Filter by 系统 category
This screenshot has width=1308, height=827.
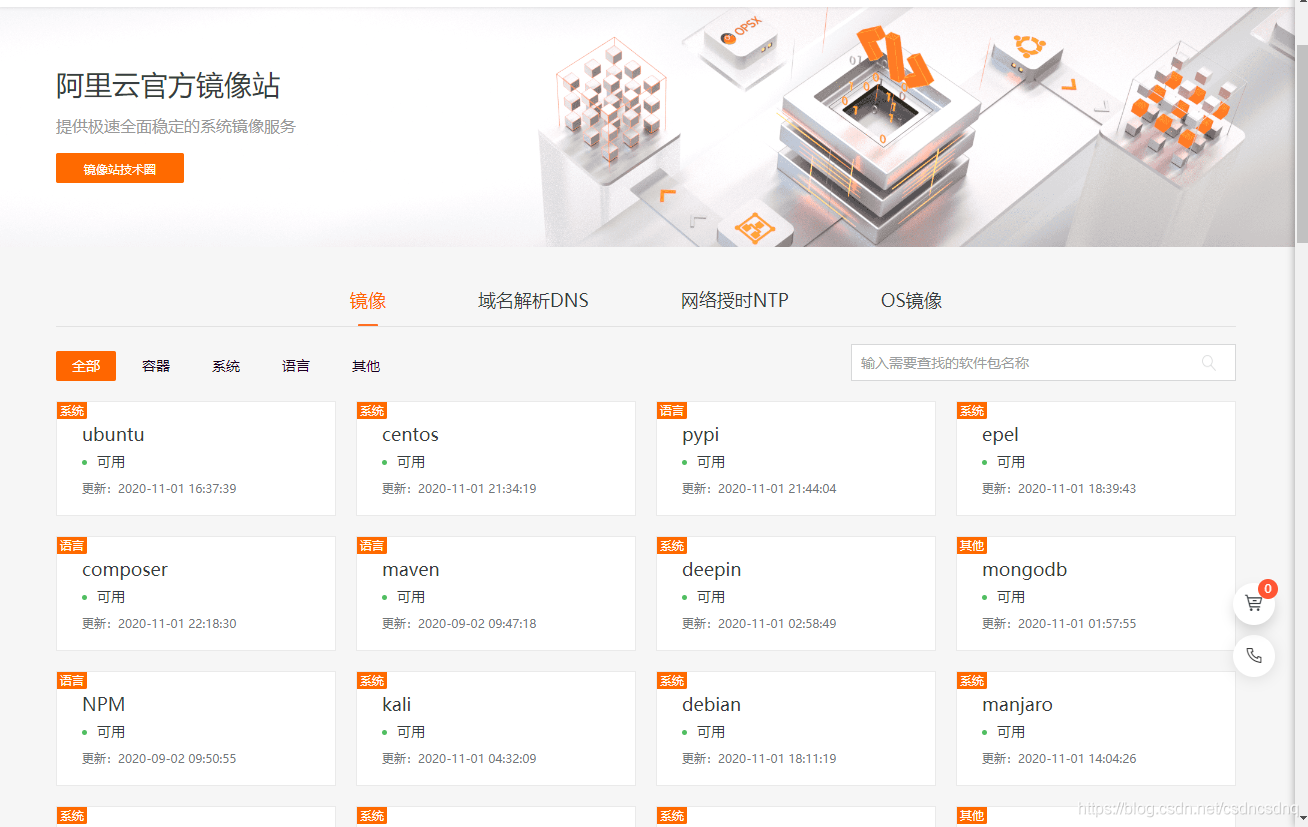coord(226,366)
